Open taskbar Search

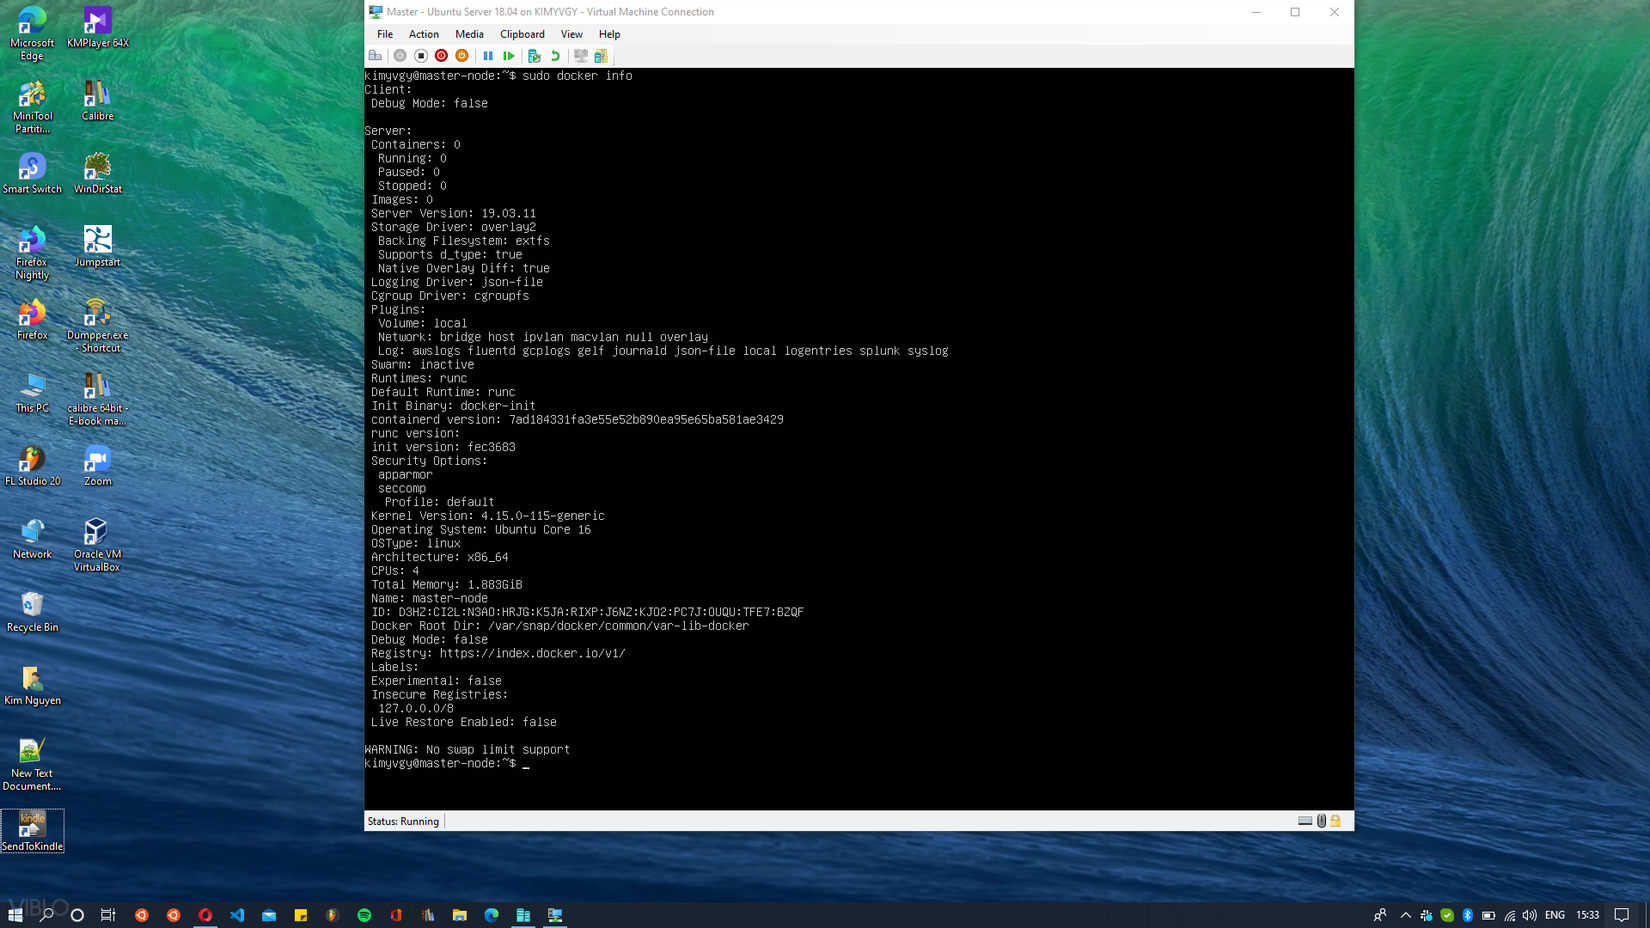coord(46,915)
